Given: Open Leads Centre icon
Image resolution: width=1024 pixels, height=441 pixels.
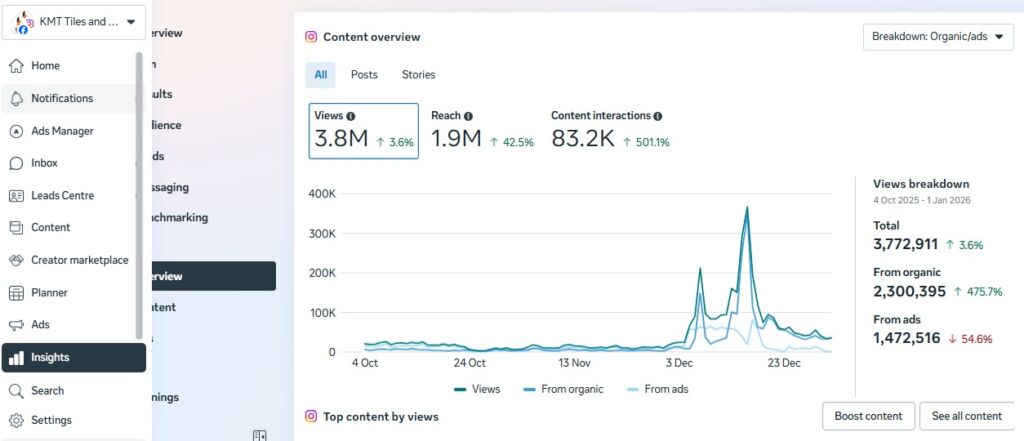Looking at the screenshot, I should (x=16, y=196).
